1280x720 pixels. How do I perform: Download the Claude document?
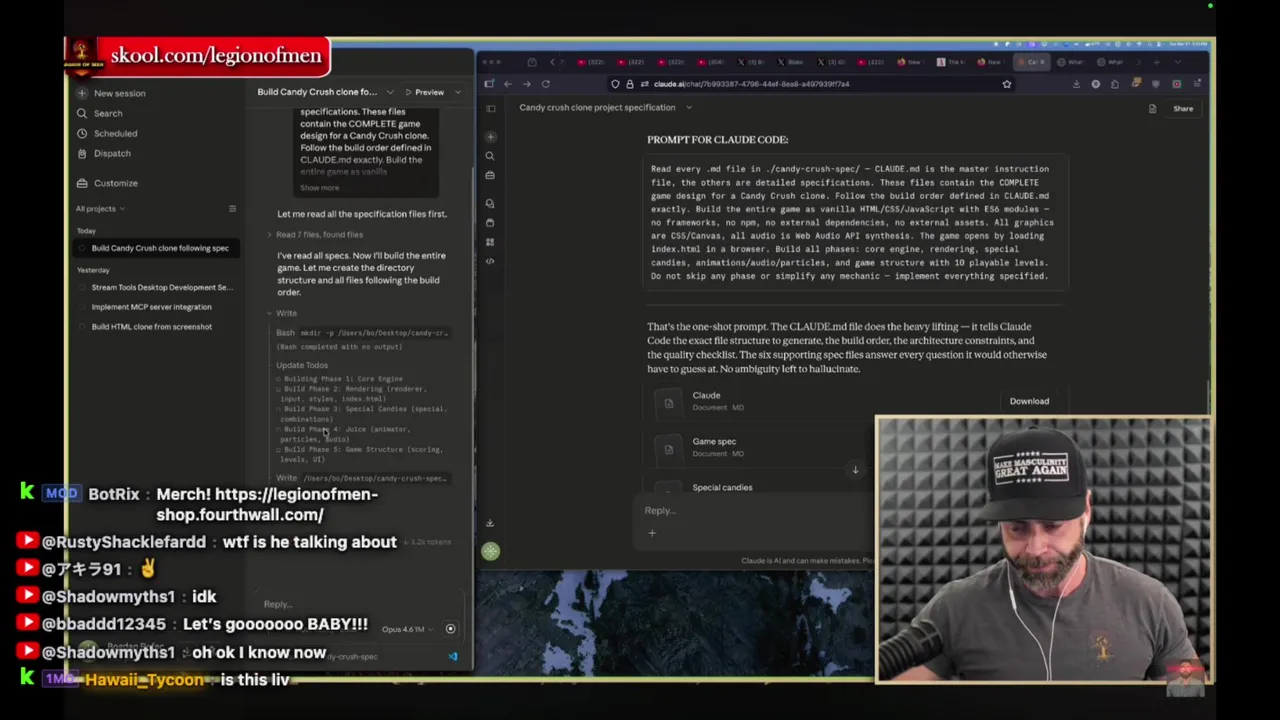point(1029,401)
